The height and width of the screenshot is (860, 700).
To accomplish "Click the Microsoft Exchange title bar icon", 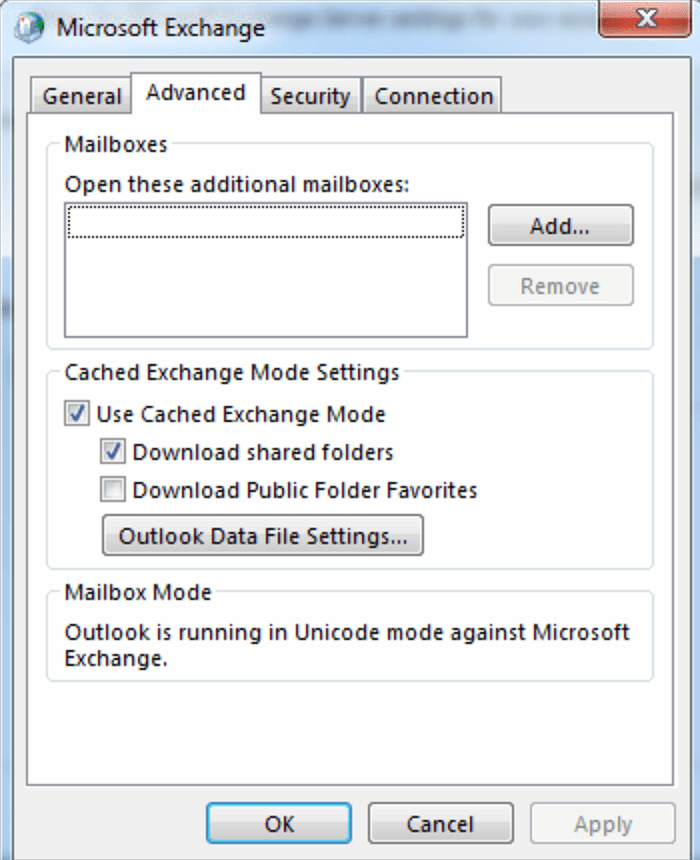I will 29,27.
